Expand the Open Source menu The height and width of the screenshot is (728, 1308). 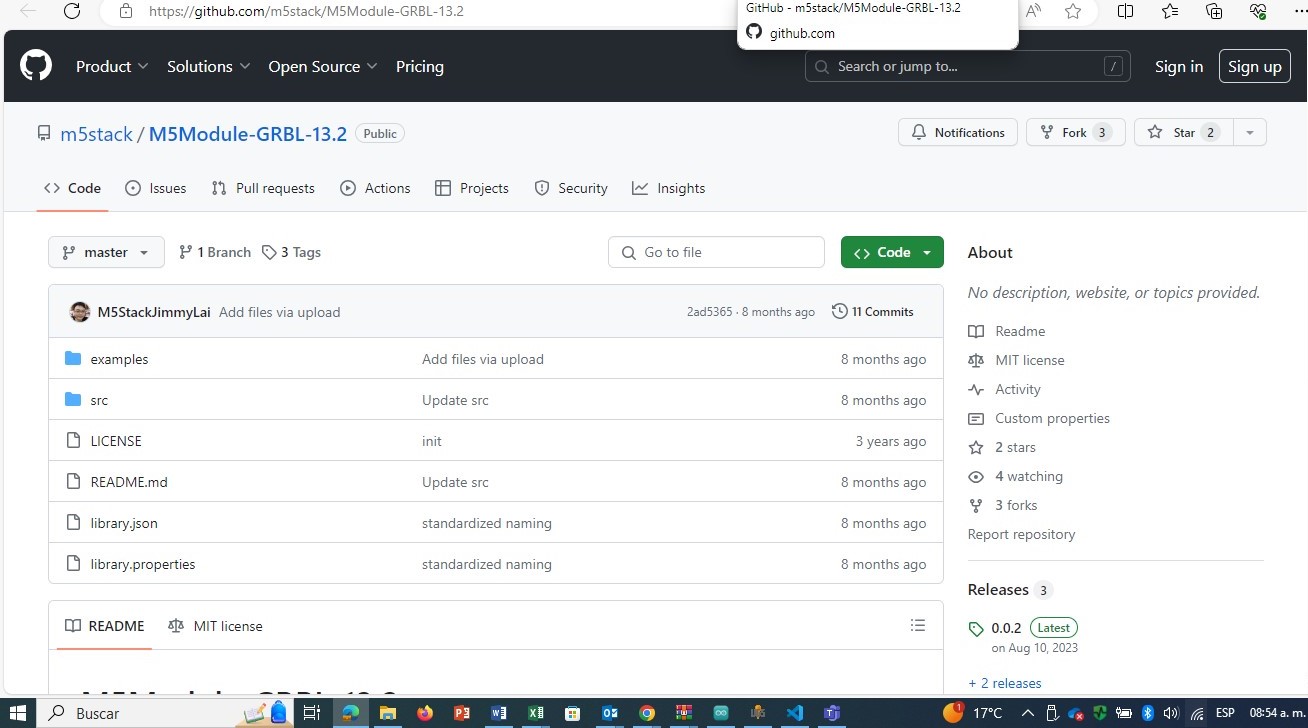pyautogui.click(x=323, y=66)
